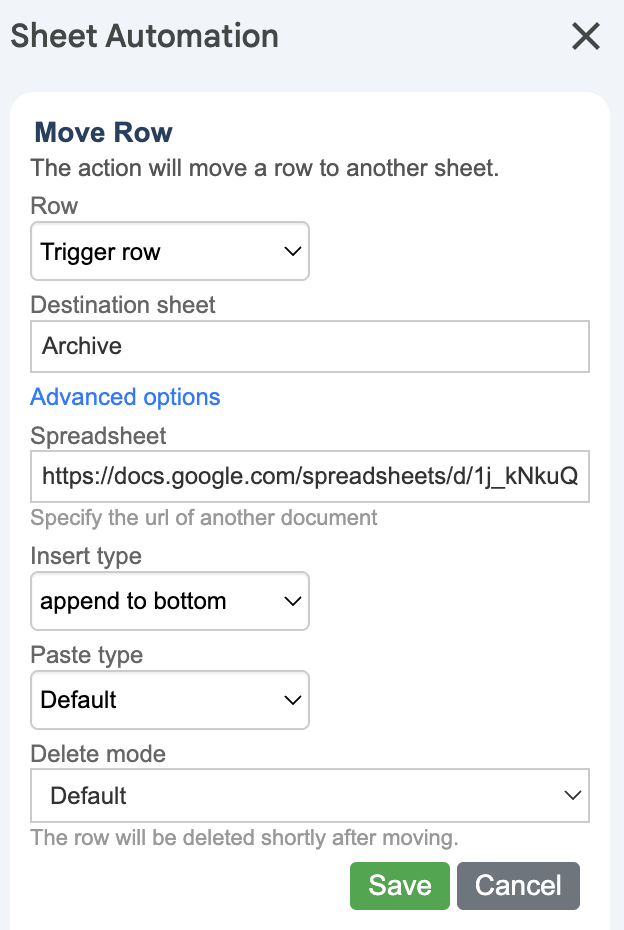Click the 'Paste type' label
624x930 pixels.
(86, 655)
